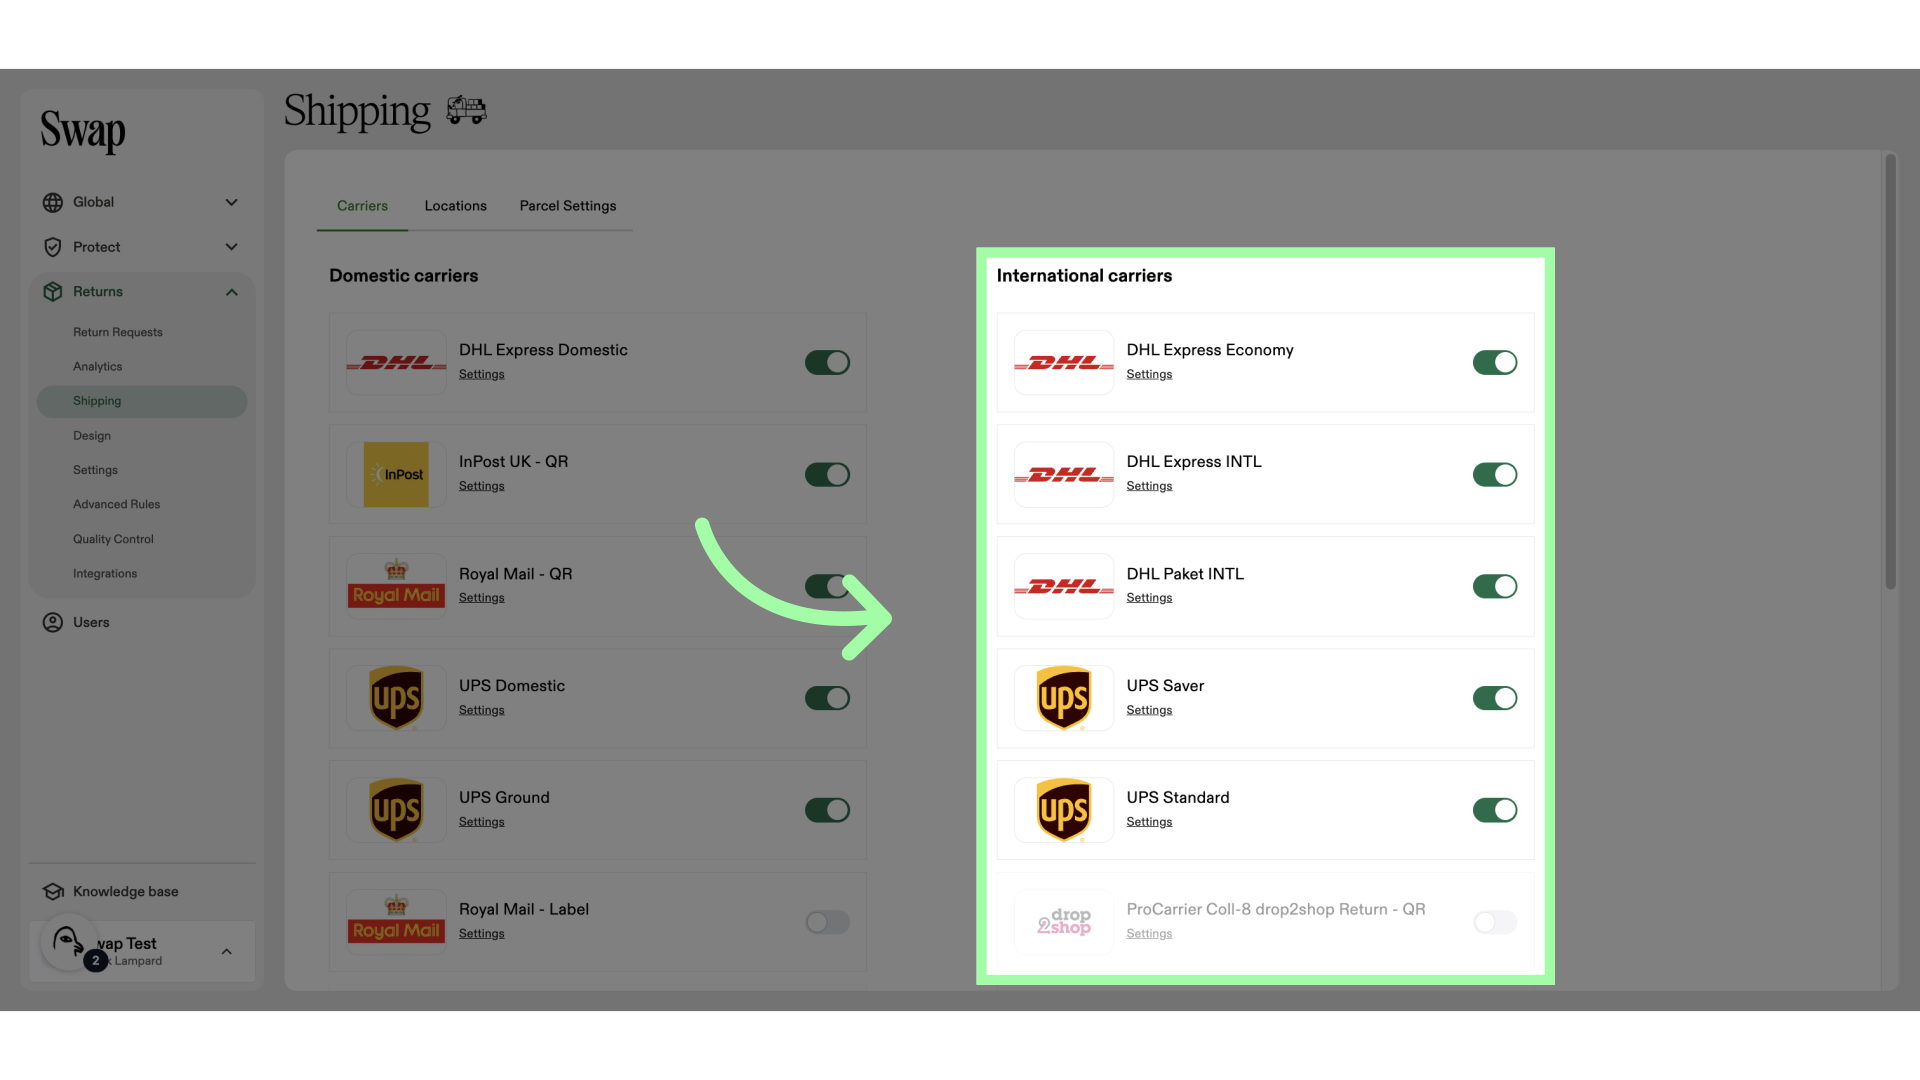Open Settings link for UPS Standard
Image resolution: width=1920 pixels, height=1080 pixels.
point(1149,822)
